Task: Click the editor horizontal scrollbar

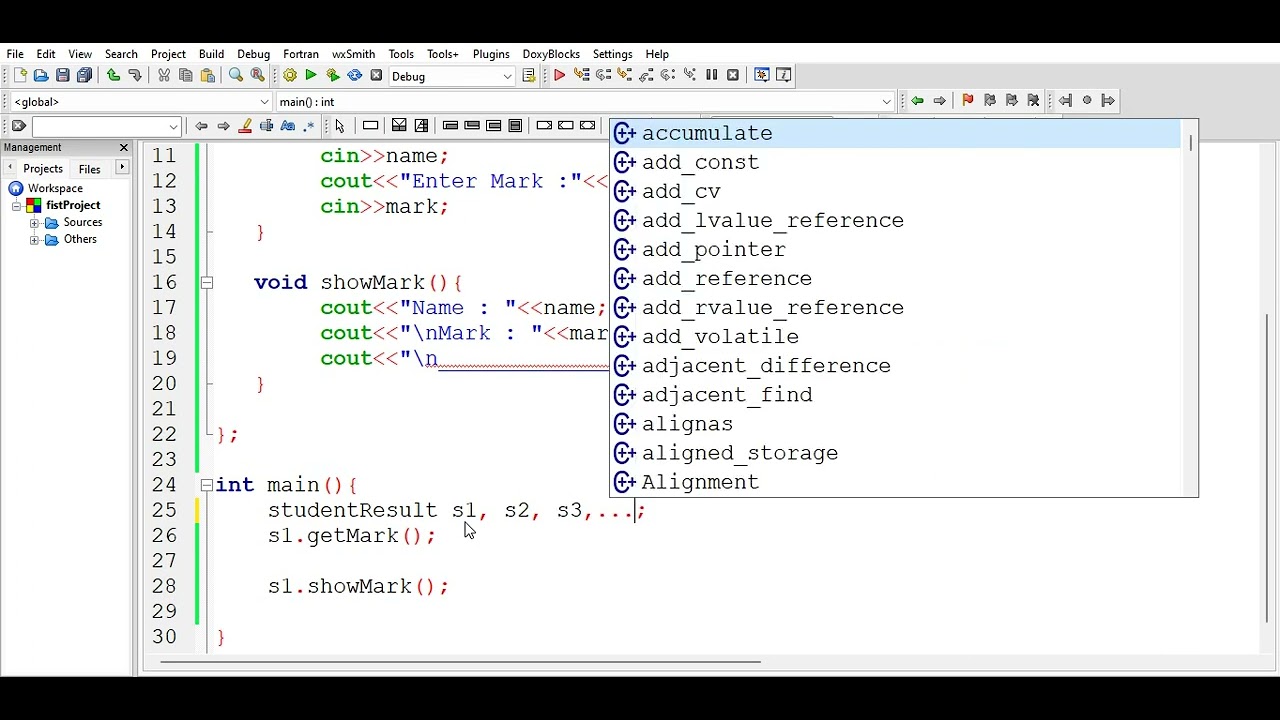Action: tap(460, 661)
